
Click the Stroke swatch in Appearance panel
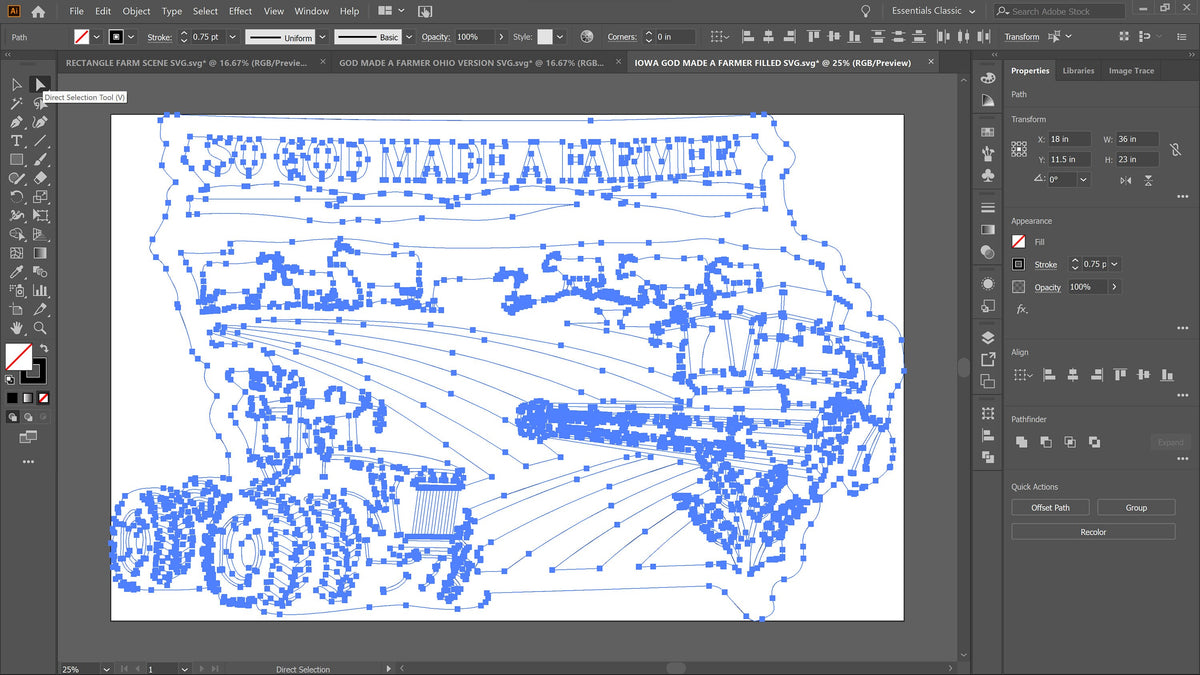1019,265
